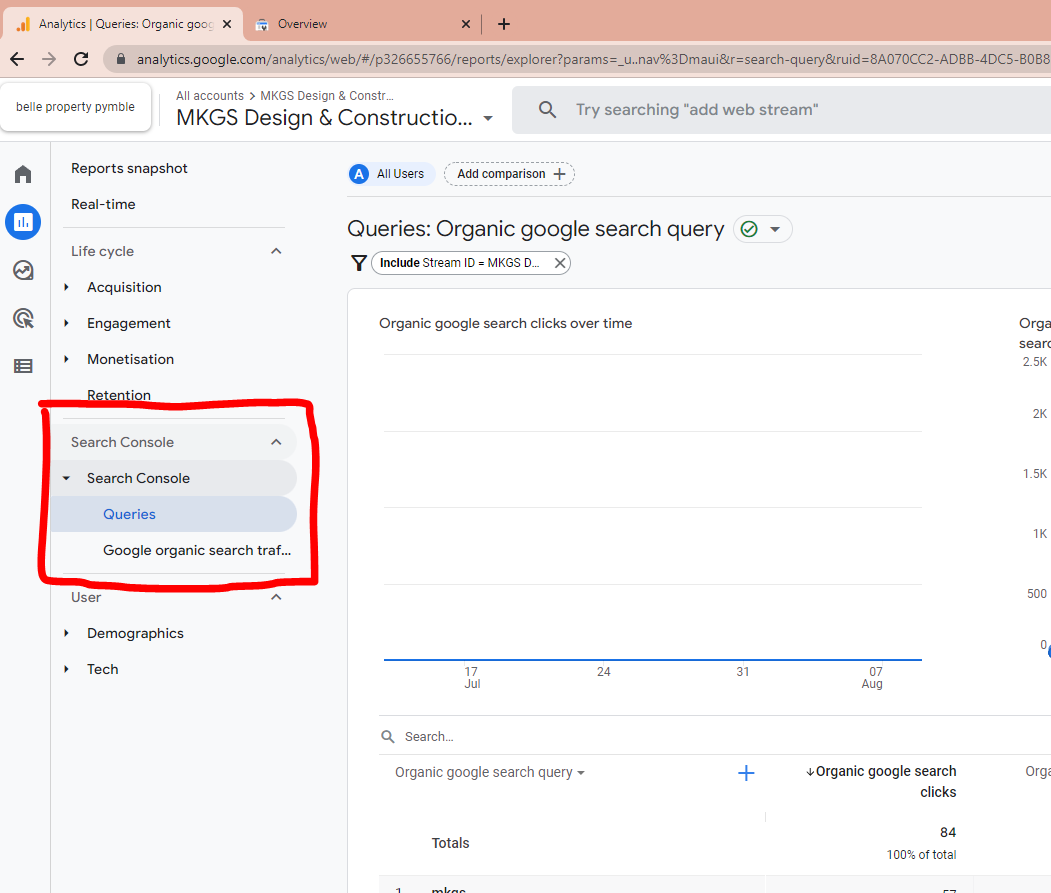Click the Add comparison button
1051x893 pixels.
coord(509,174)
